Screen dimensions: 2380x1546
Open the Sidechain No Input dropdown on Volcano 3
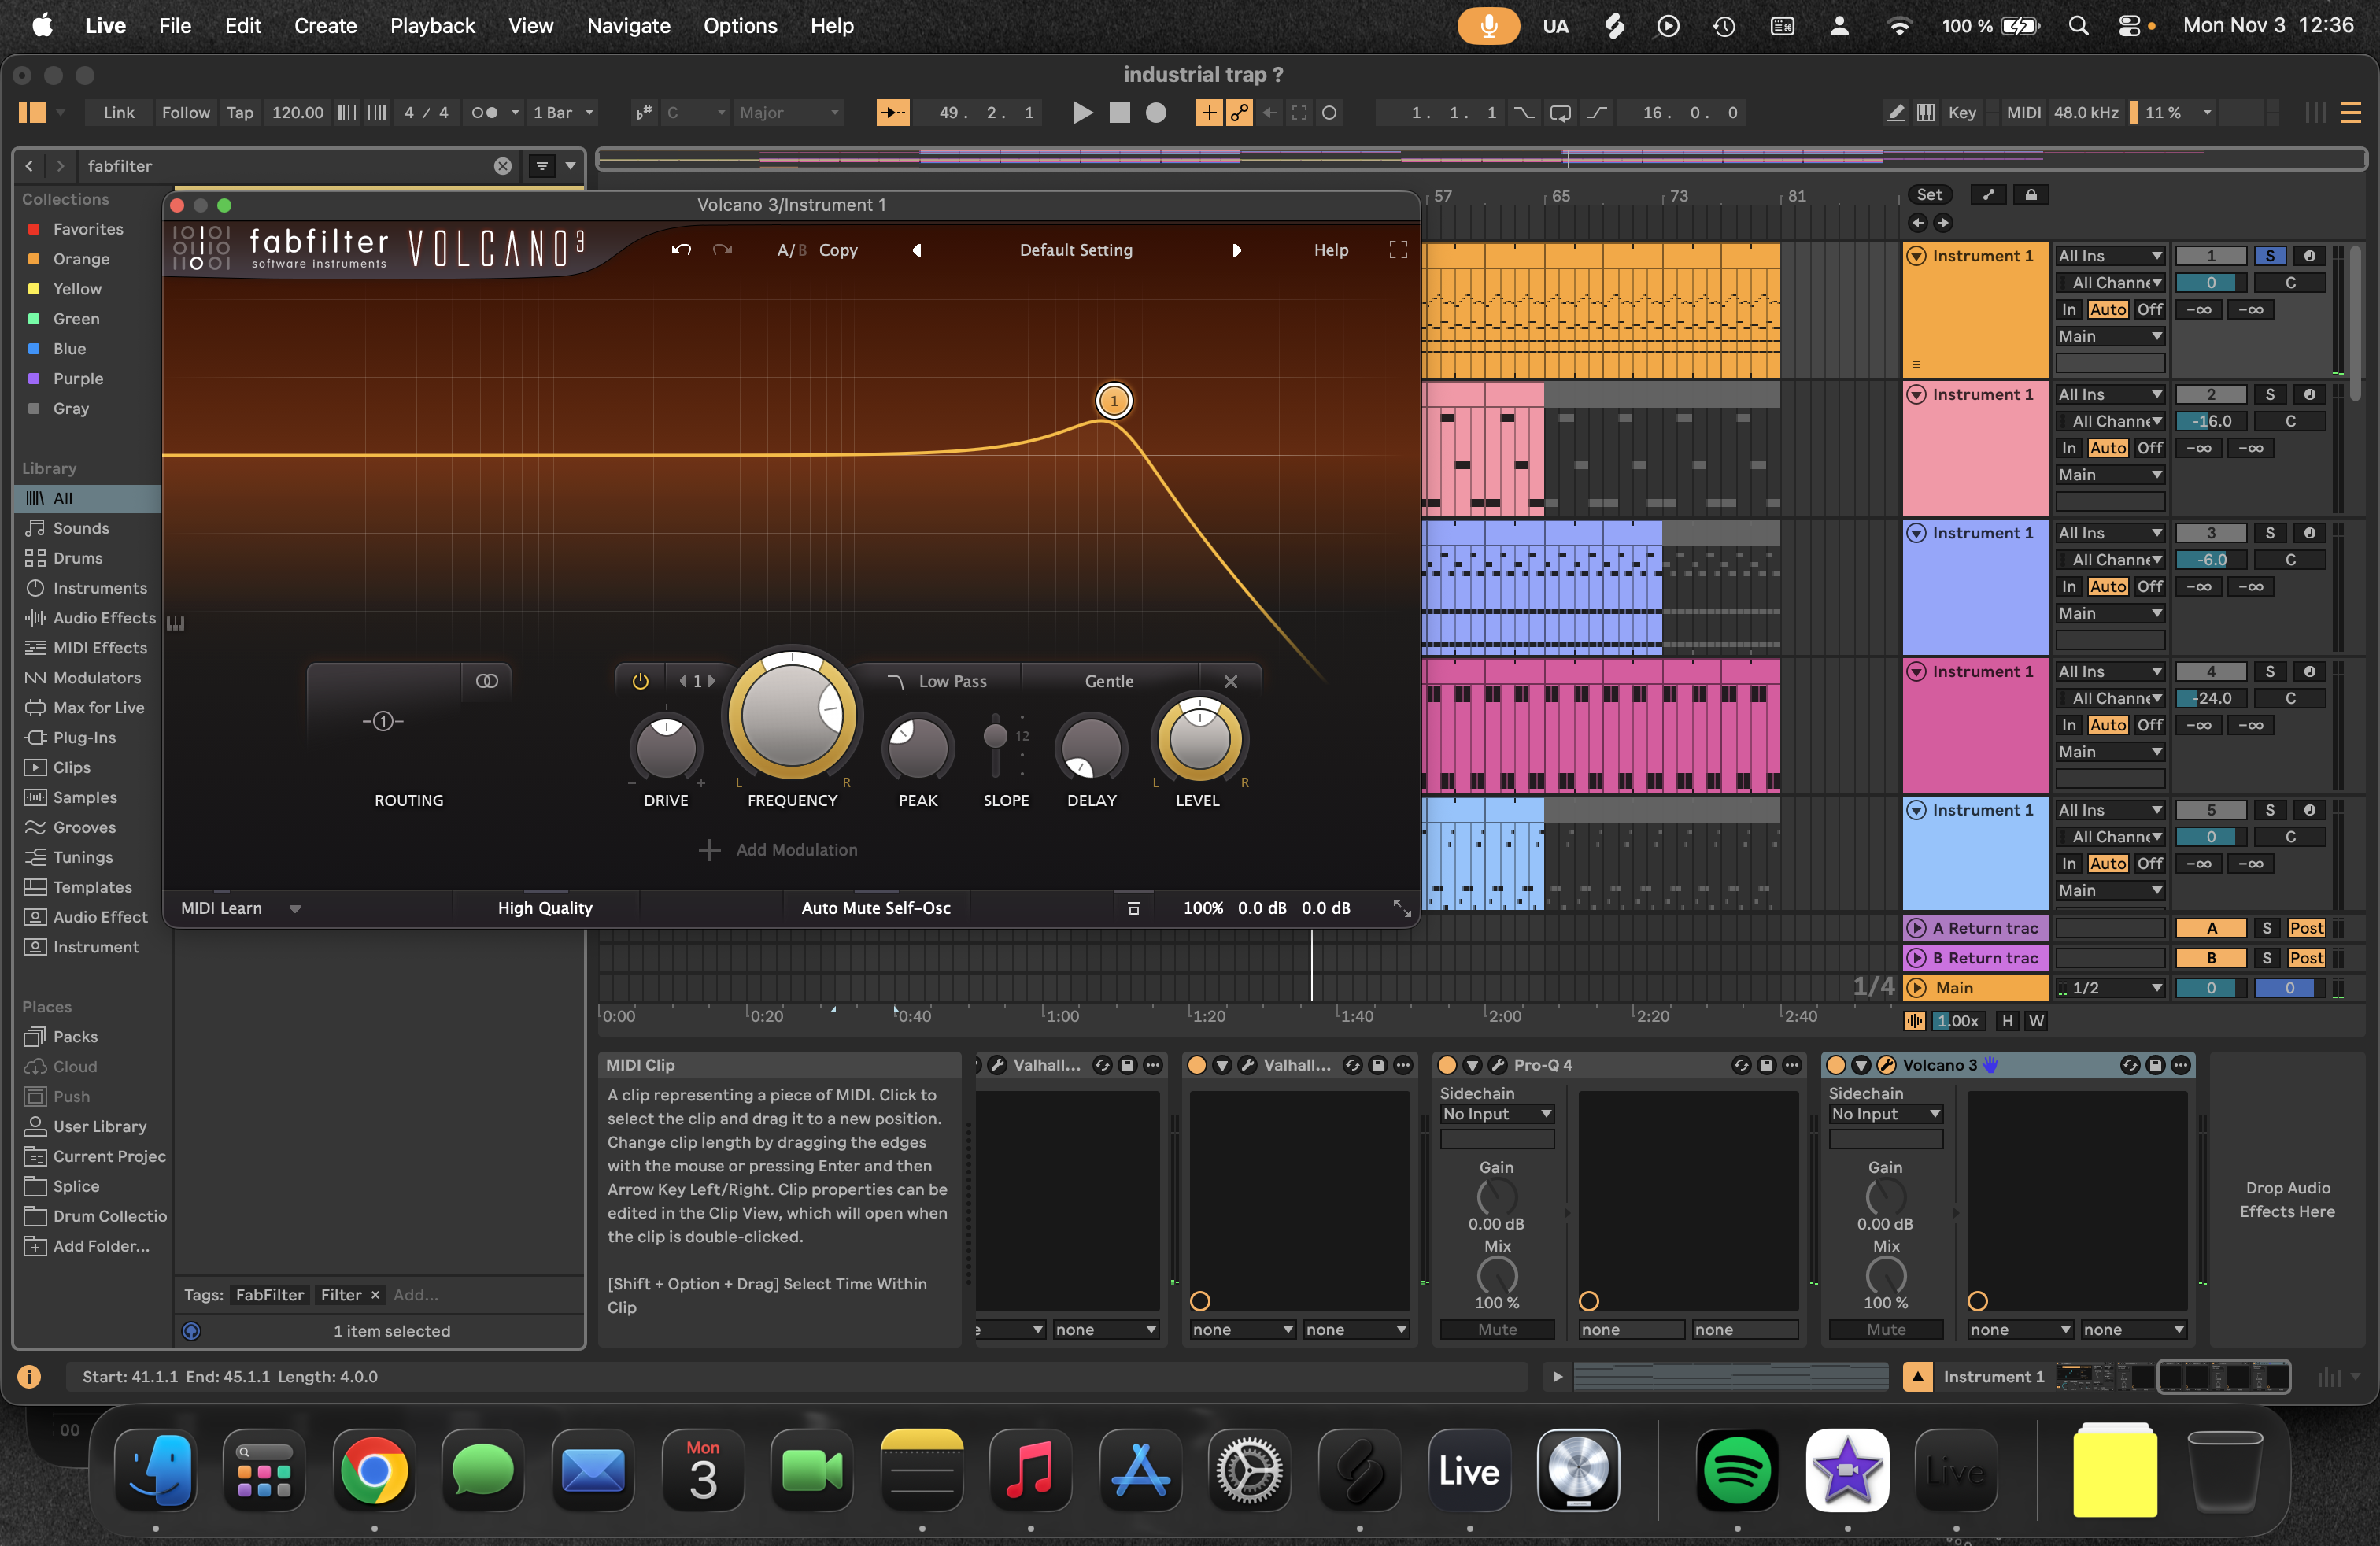(x=1884, y=1113)
